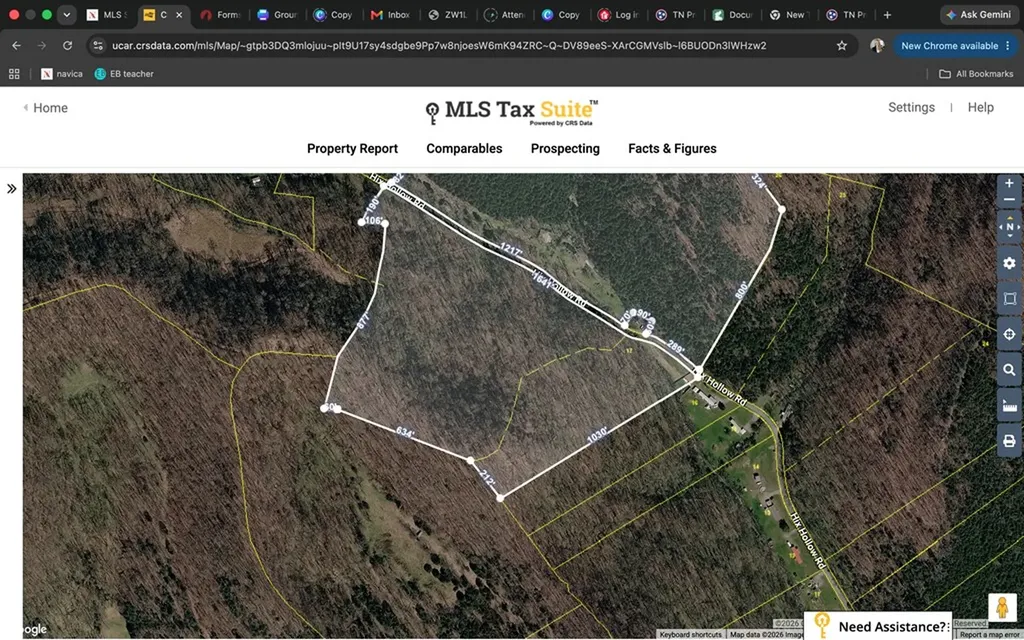Expand the side panel with double chevron
The width and height of the screenshot is (1024, 640).
[12, 189]
